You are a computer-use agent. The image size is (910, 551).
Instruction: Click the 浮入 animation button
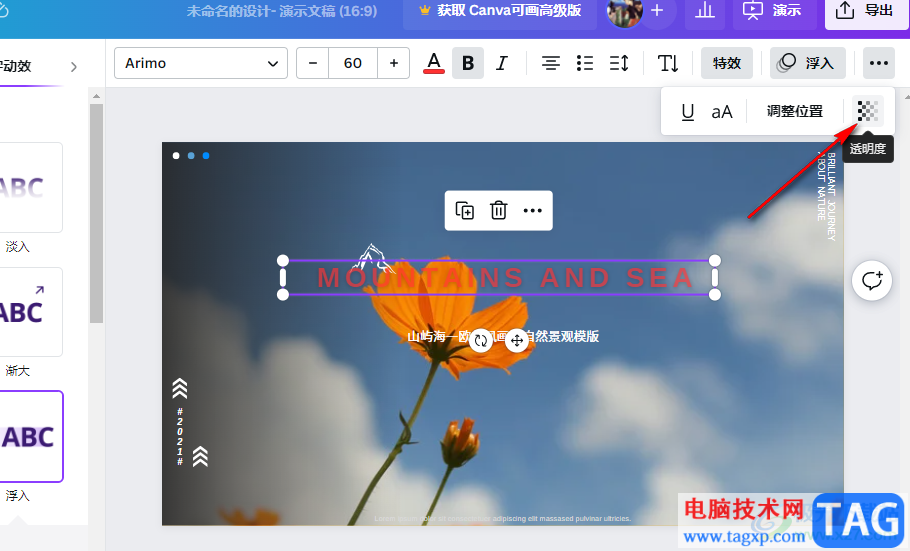pos(808,63)
